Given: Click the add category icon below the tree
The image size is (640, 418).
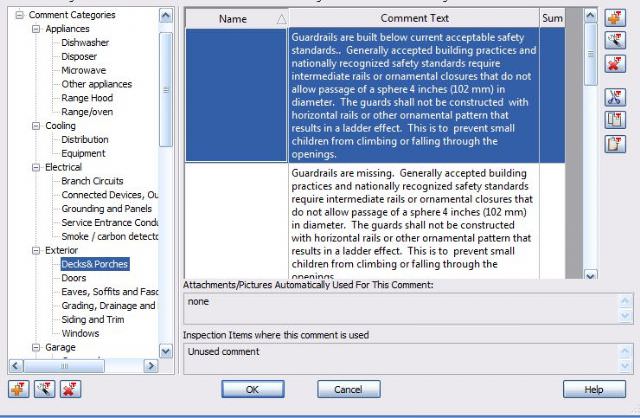Looking at the screenshot, I should point(15,388).
